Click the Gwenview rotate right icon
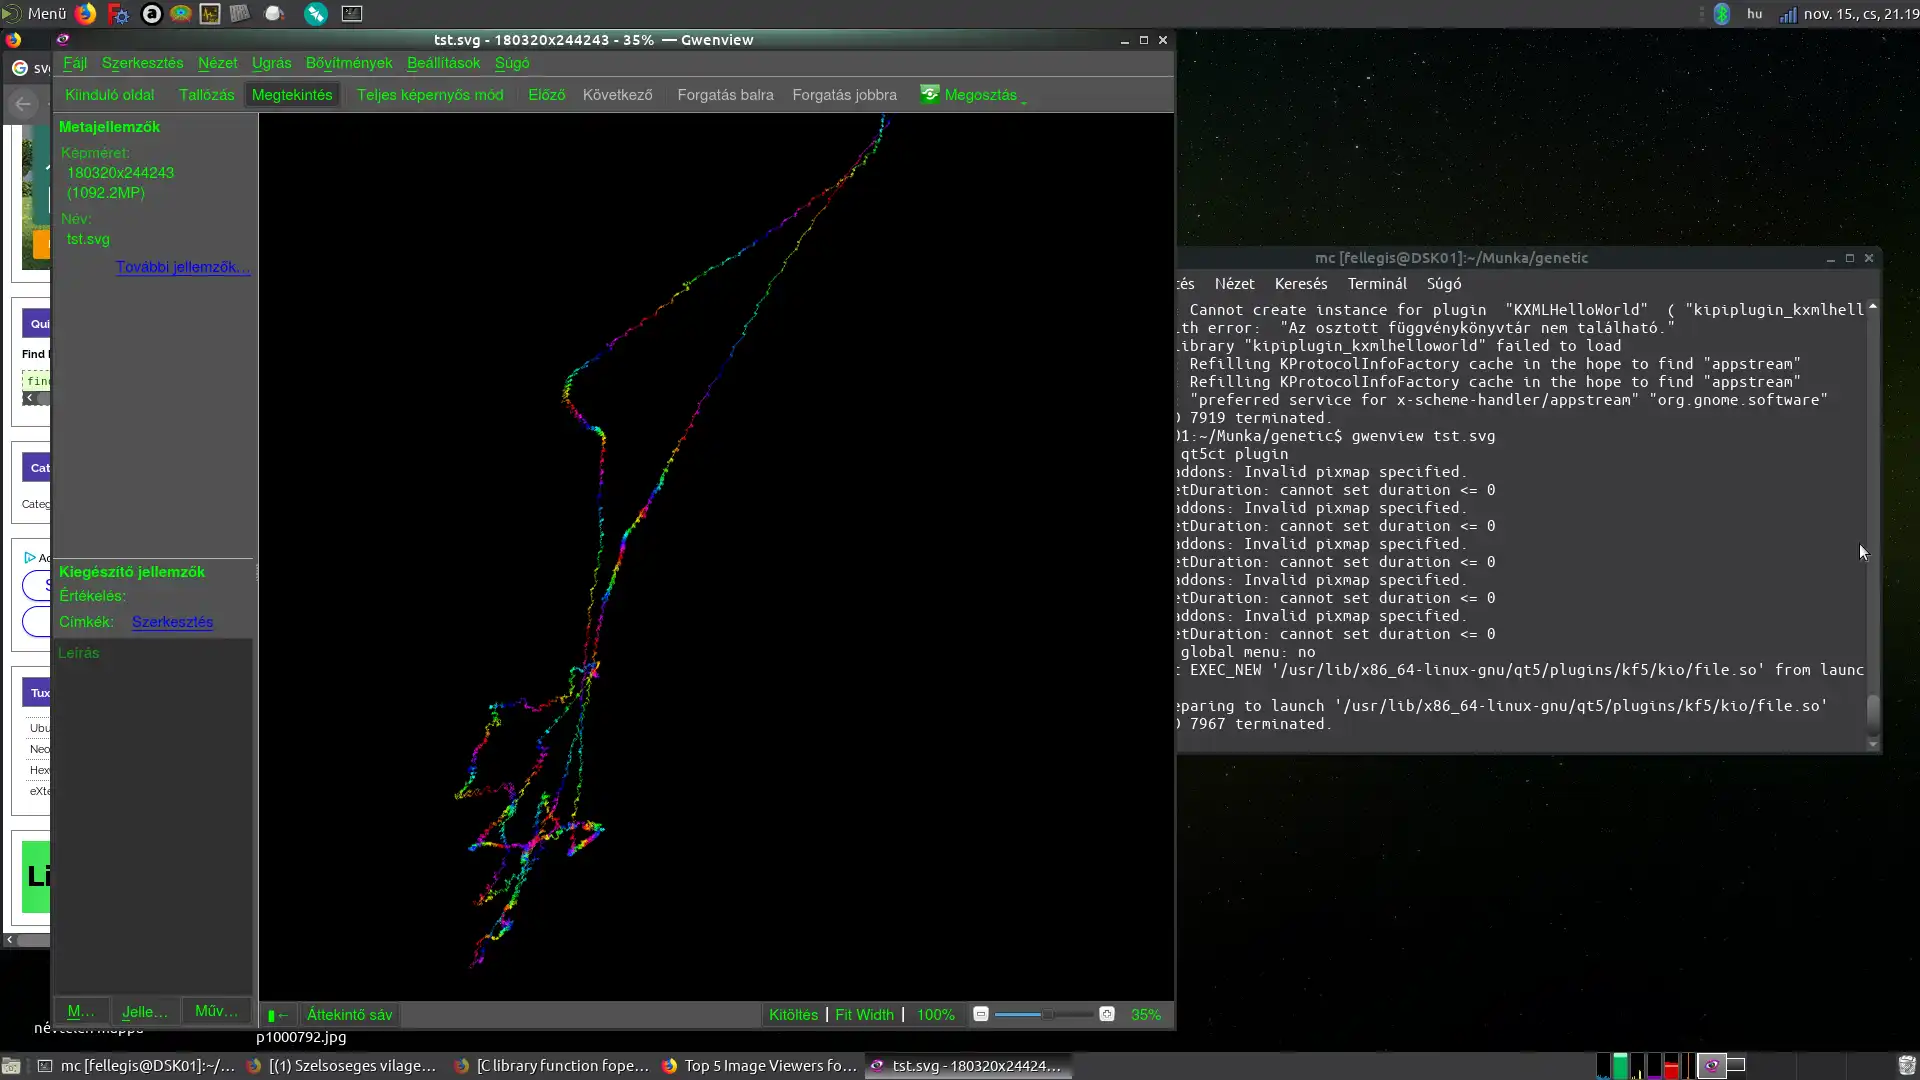 (x=845, y=94)
